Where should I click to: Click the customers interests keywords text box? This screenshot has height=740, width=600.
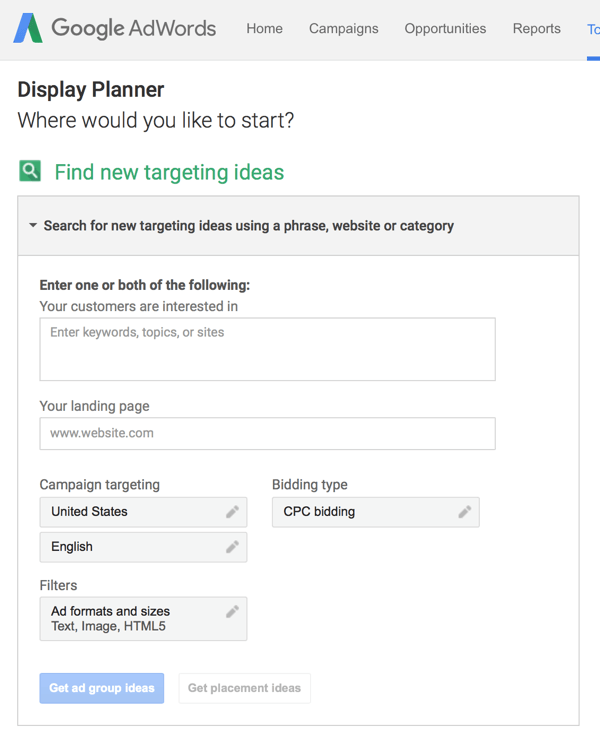267,349
